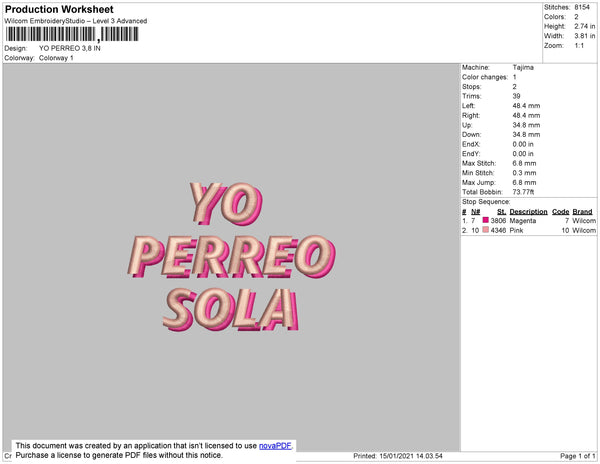This screenshot has width=600, height=464.
Task: Open the novaPDF link in the notice
Action: pyautogui.click(x=275, y=446)
